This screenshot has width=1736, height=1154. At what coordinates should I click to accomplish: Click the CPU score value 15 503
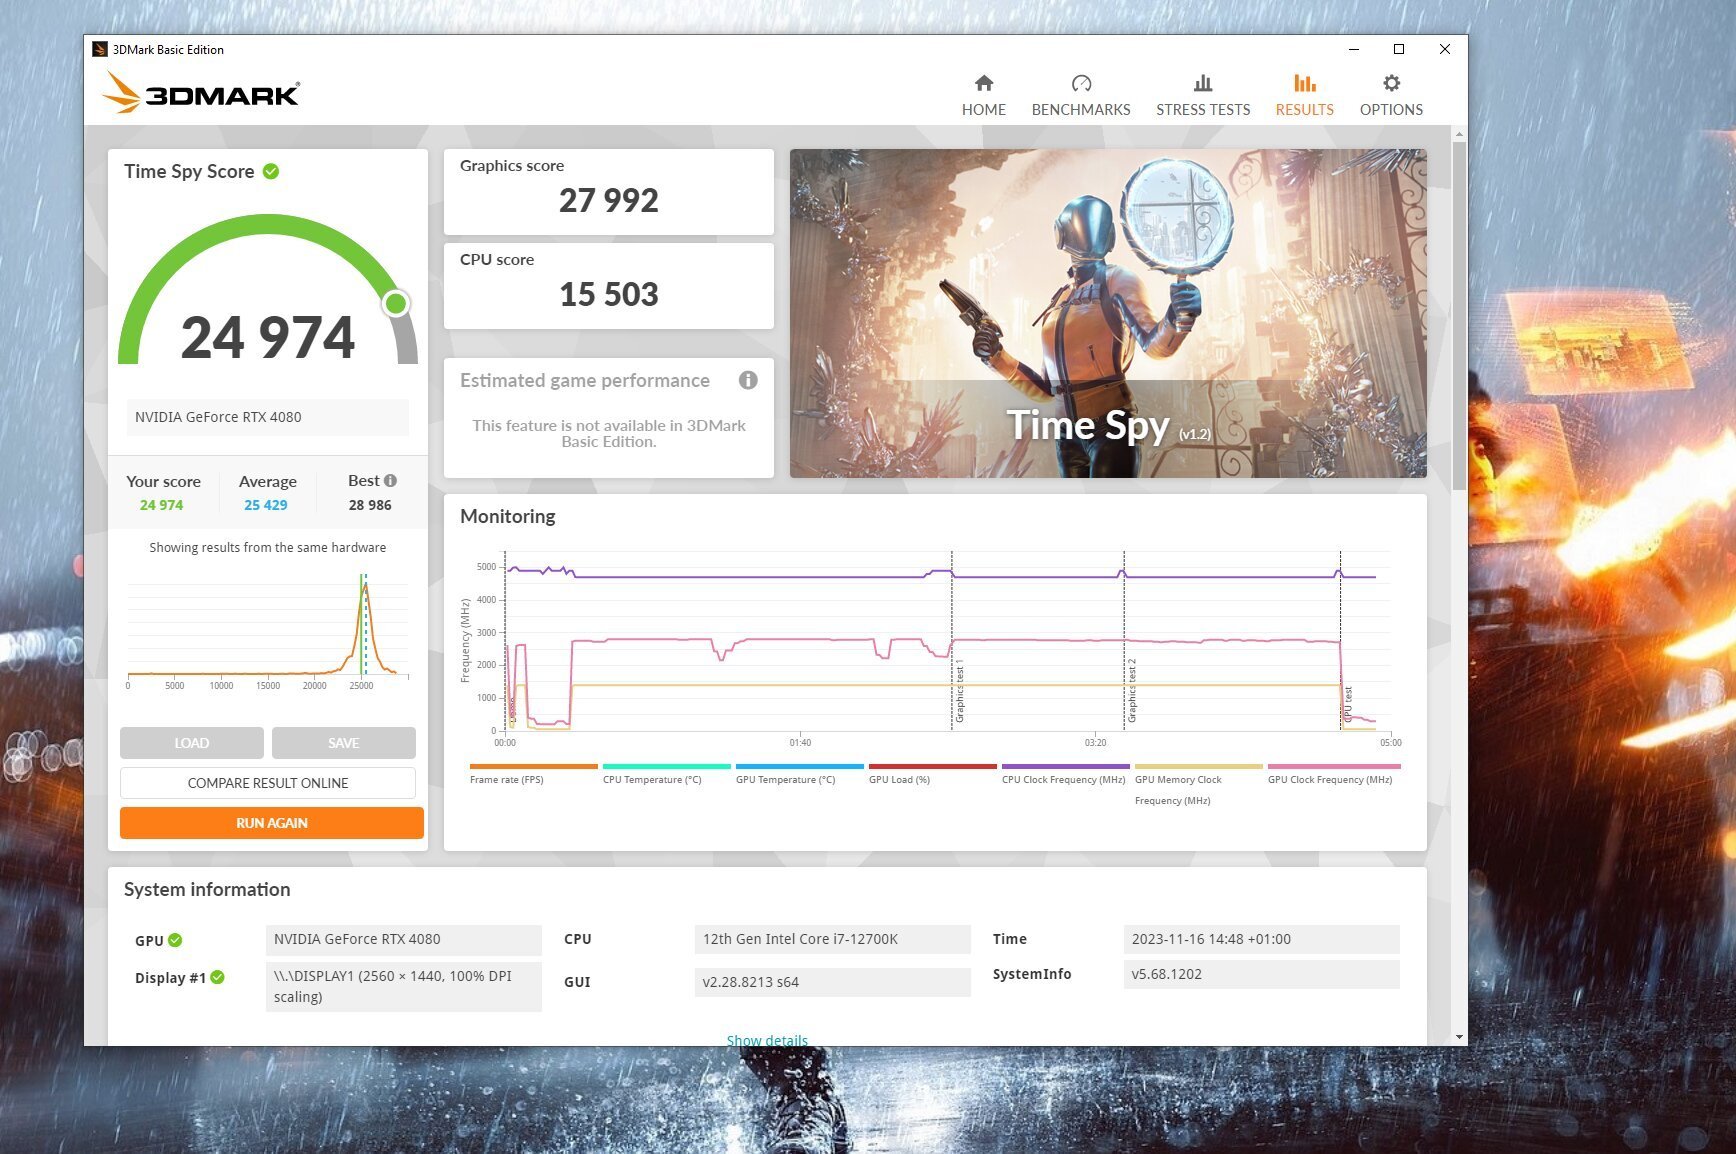[x=608, y=294]
